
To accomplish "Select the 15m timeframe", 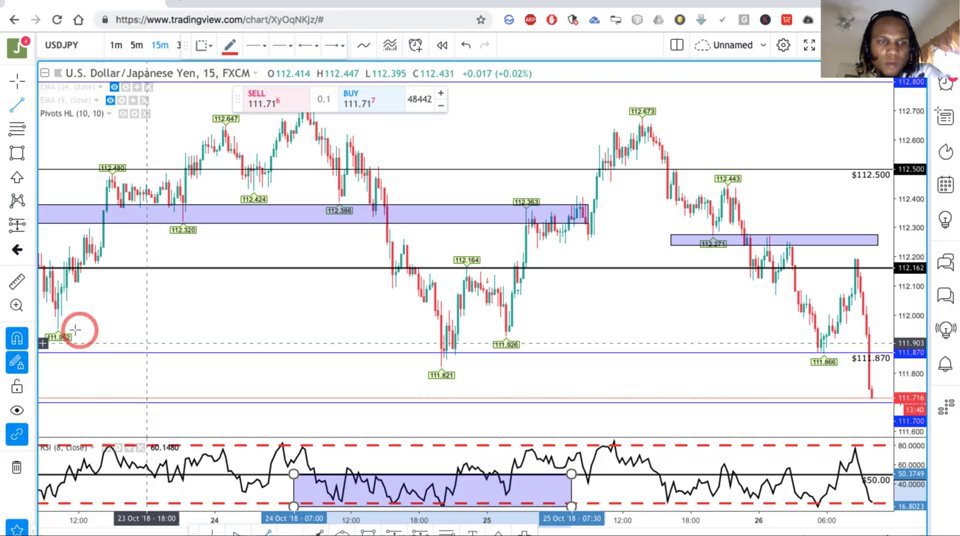I will pos(160,45).
